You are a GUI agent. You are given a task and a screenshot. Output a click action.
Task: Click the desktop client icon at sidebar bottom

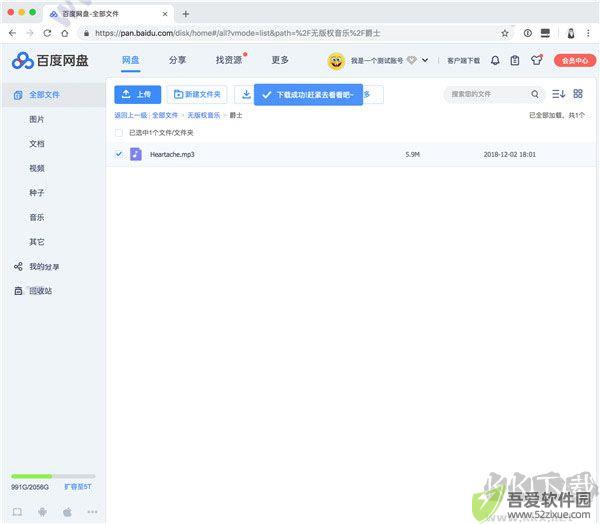point(18,512)
